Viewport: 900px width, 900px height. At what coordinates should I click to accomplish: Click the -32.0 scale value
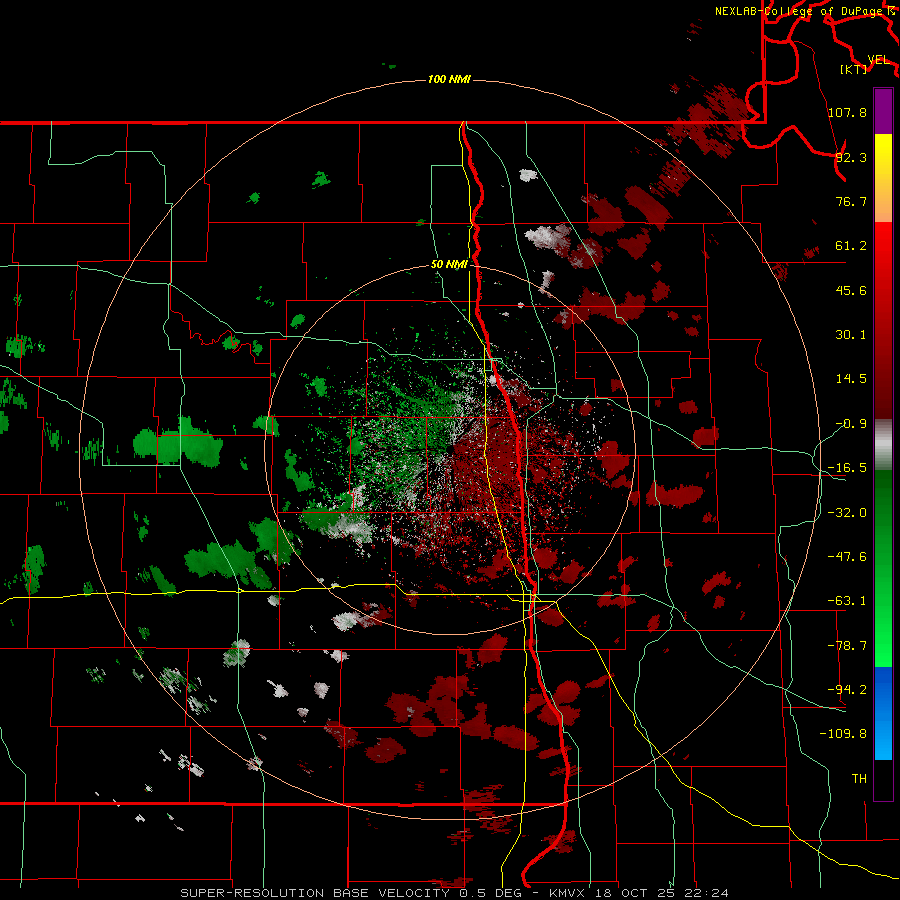pos(847,513)
